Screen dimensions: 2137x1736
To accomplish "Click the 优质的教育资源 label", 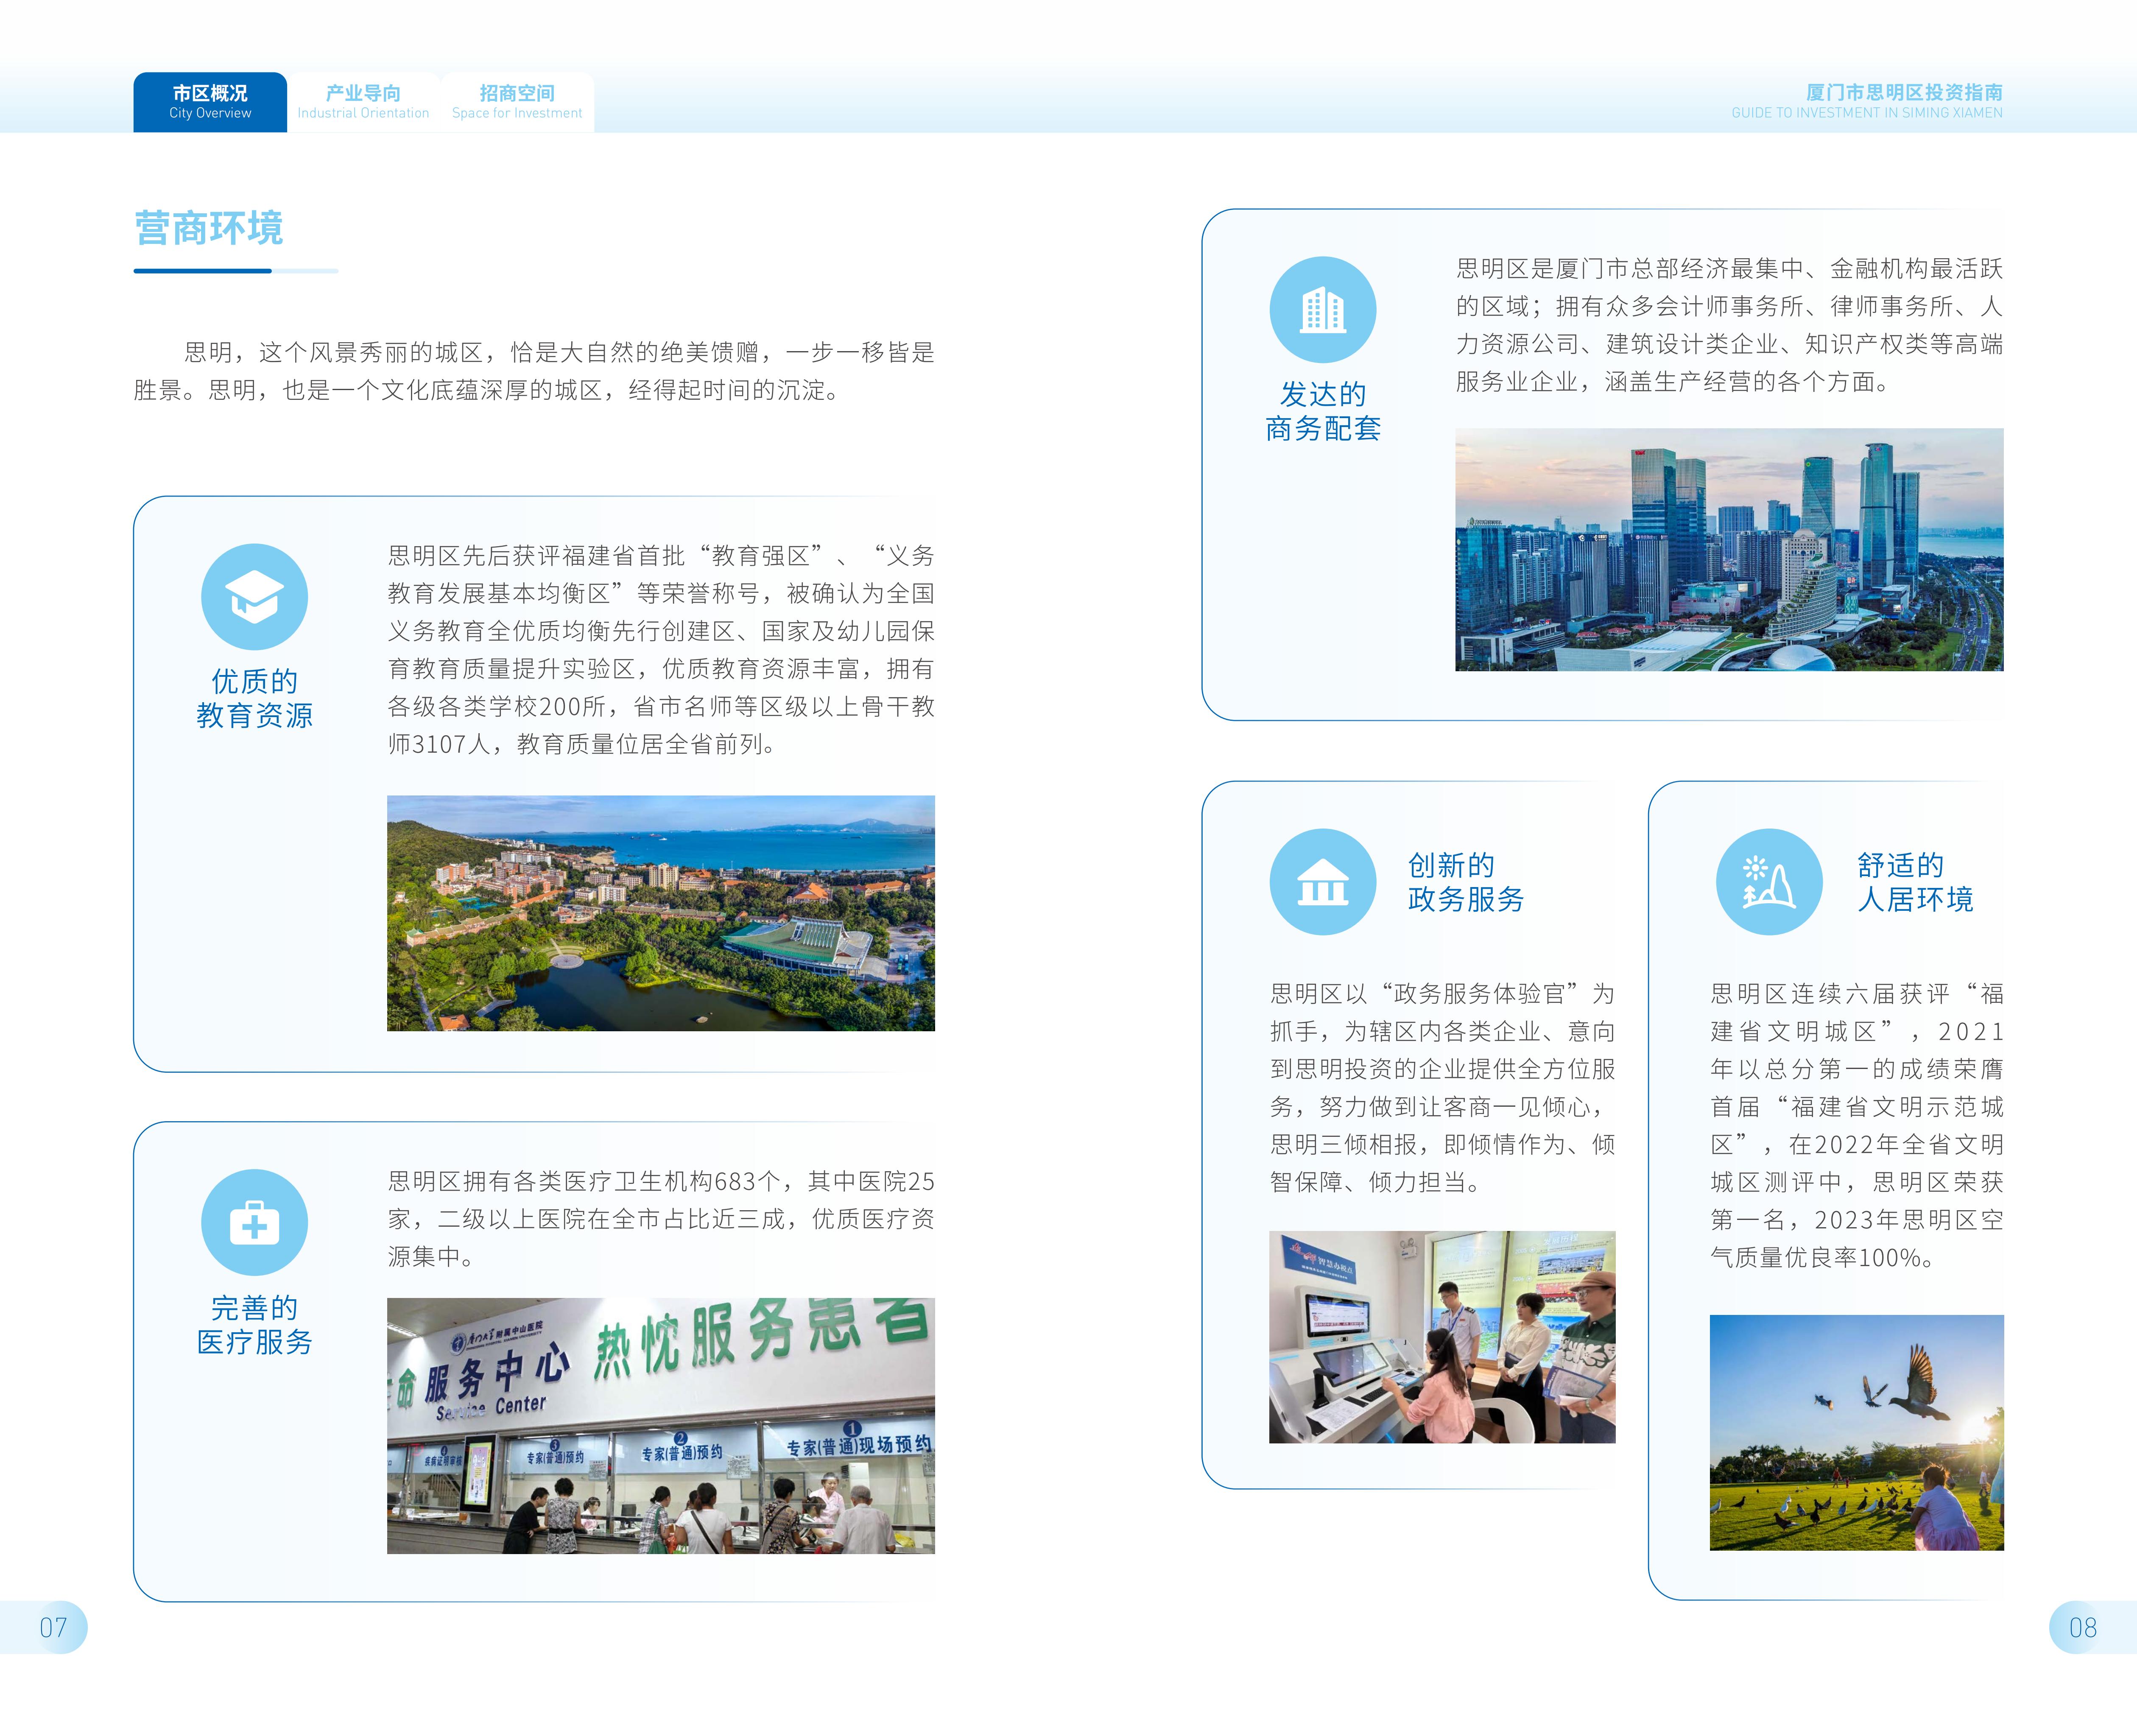I will [x=254, y=699].
